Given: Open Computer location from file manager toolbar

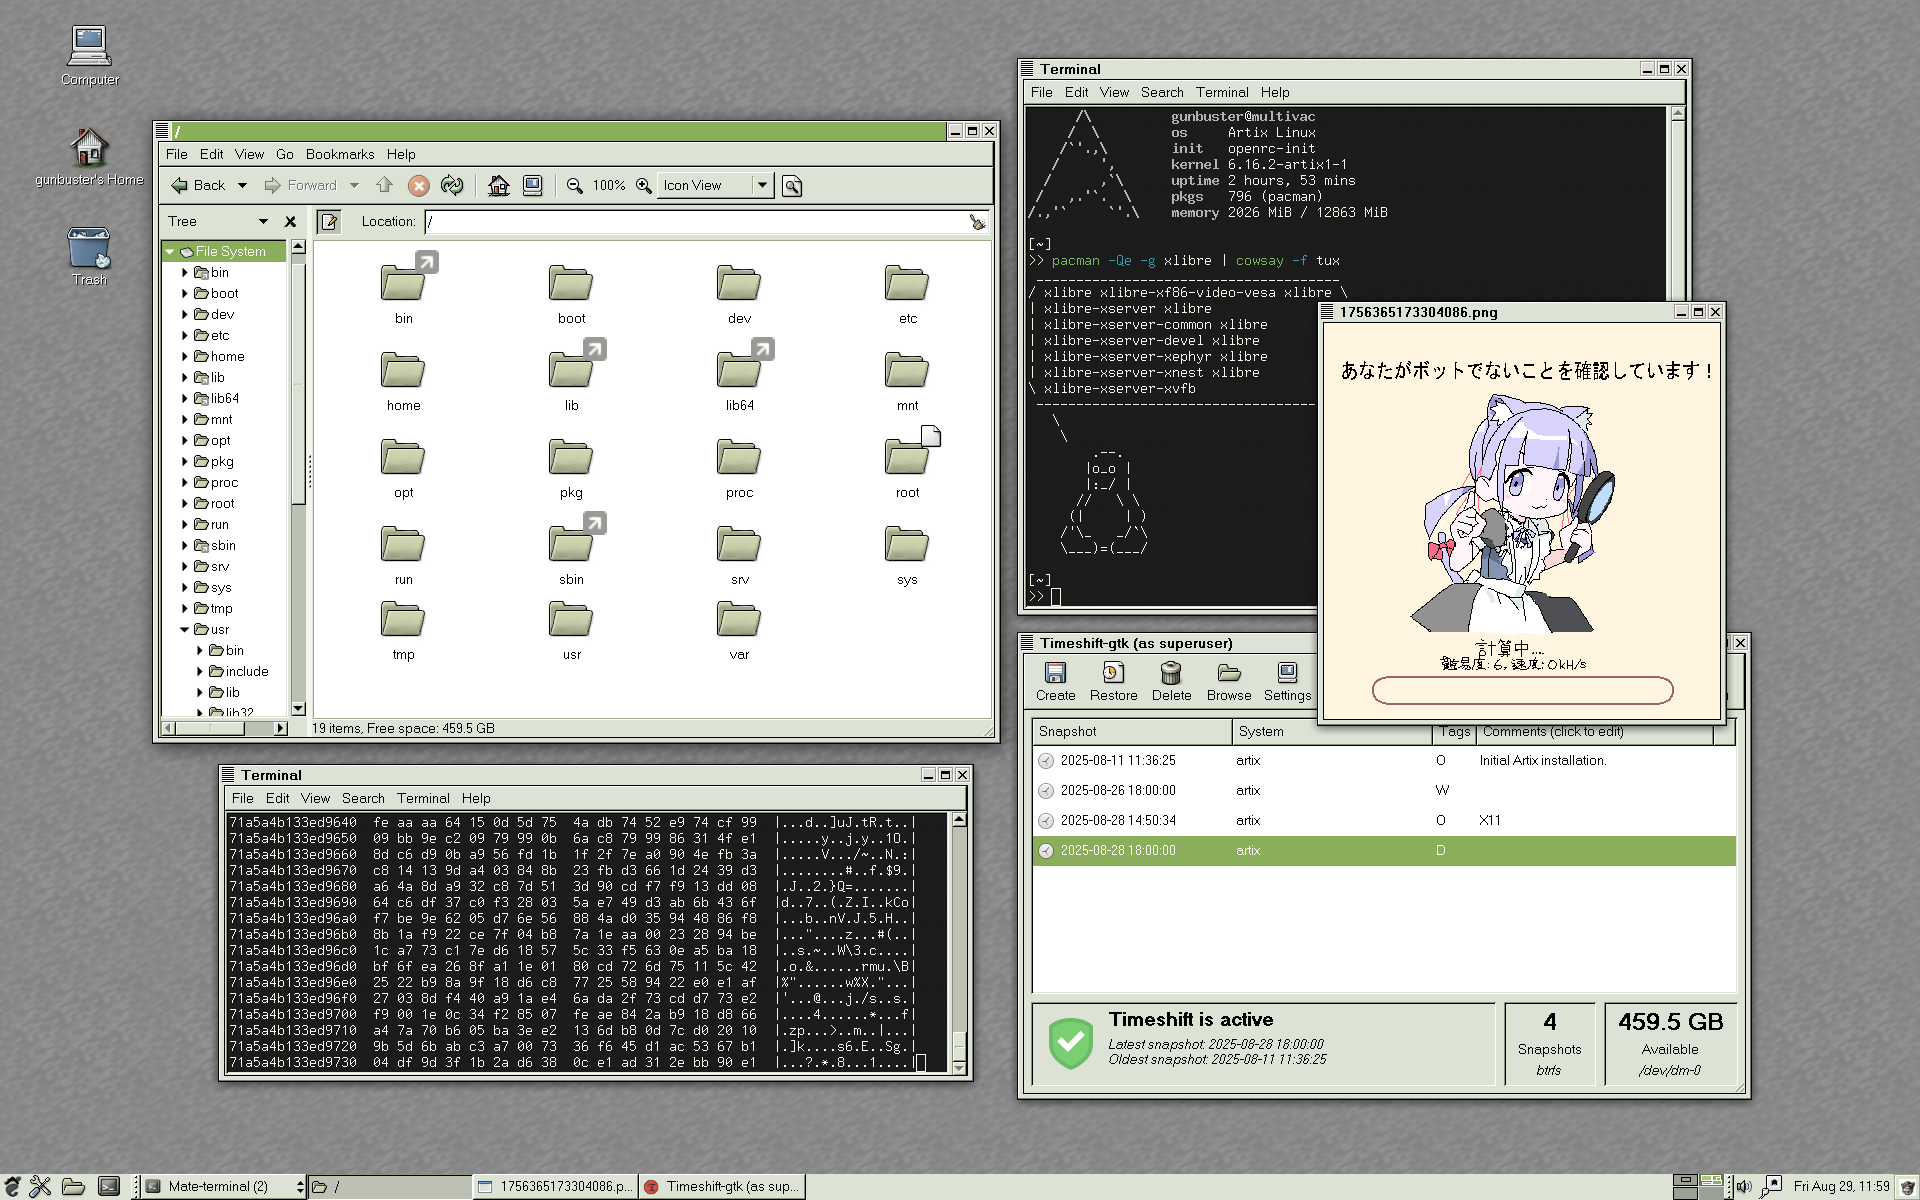Looking at the screenshot, I should pos(532,185).
